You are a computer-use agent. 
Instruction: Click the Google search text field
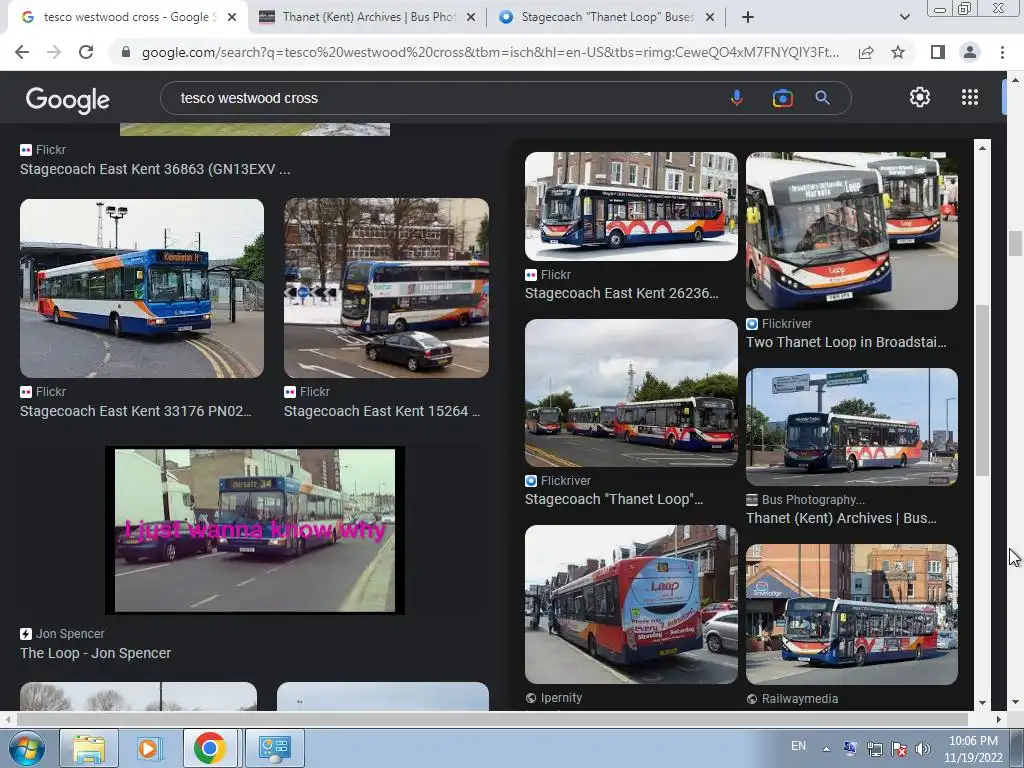coord(451,98)
